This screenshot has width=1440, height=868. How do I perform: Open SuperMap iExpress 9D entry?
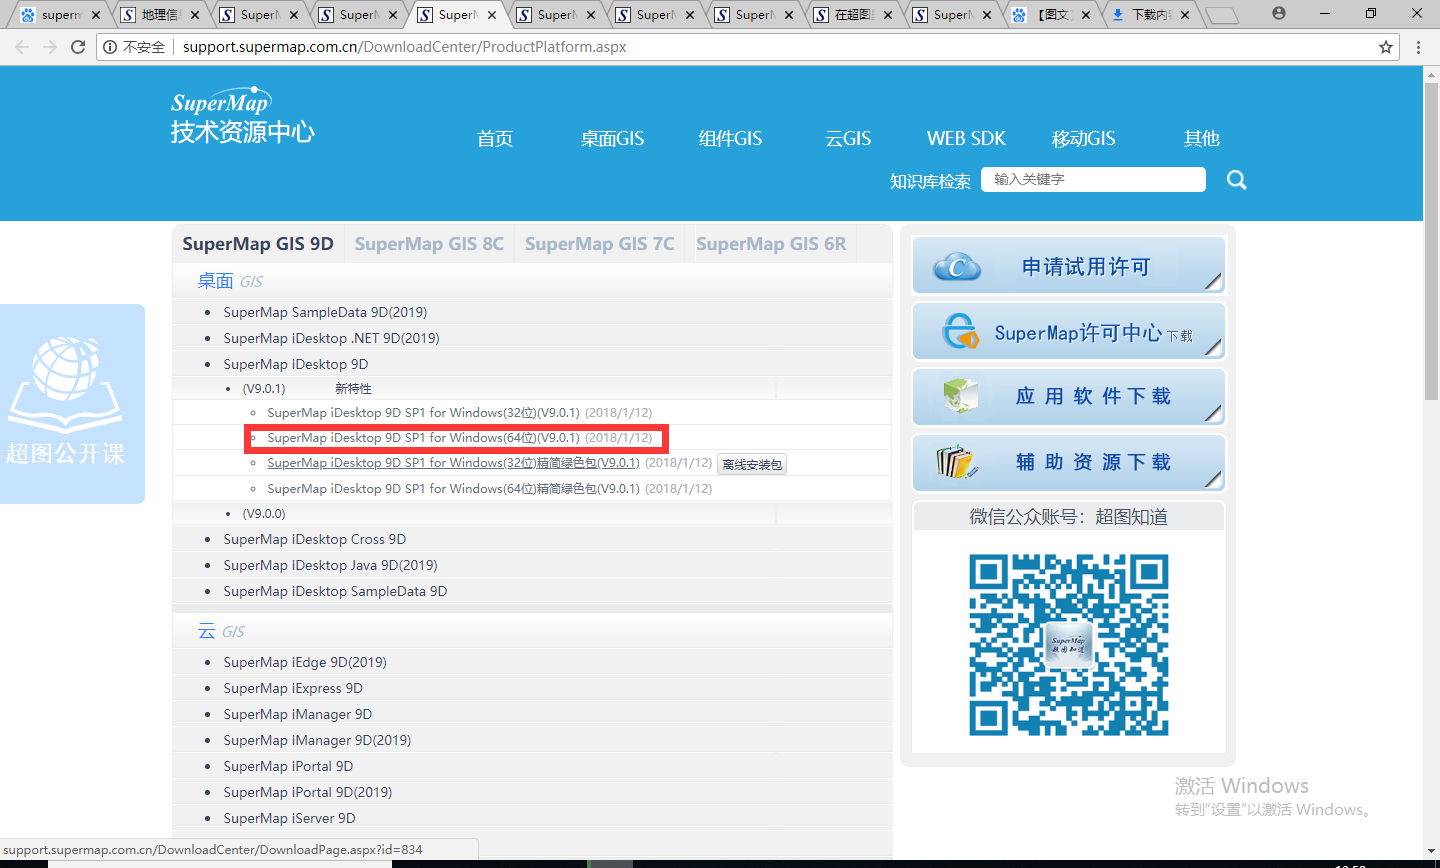coord(293,688)
